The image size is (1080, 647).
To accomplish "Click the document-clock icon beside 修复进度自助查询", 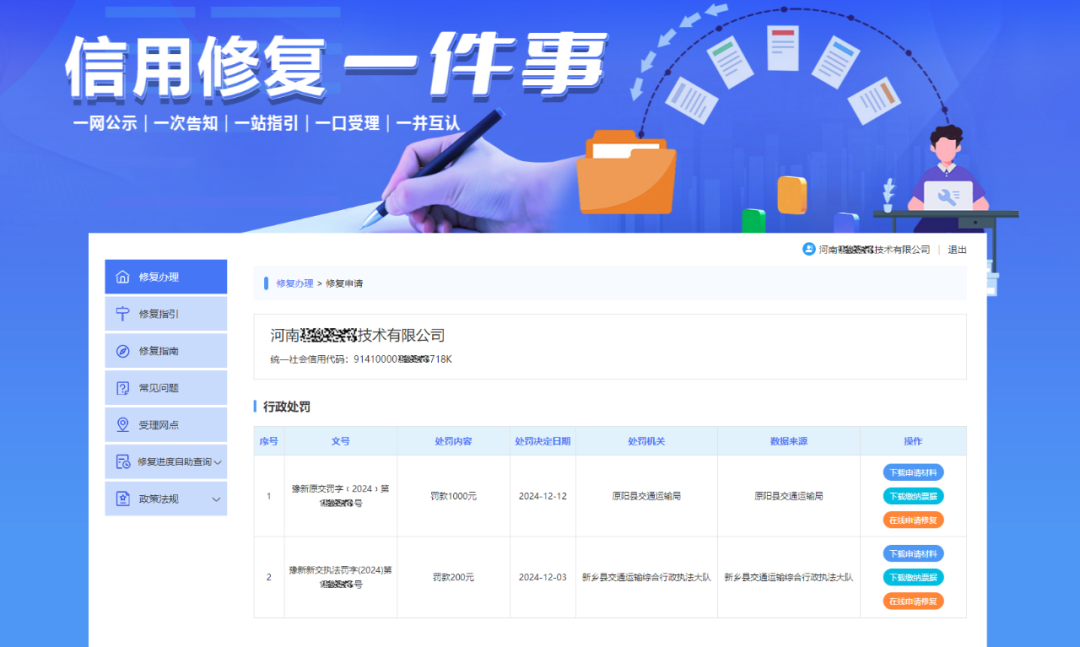I will [123, 462].
